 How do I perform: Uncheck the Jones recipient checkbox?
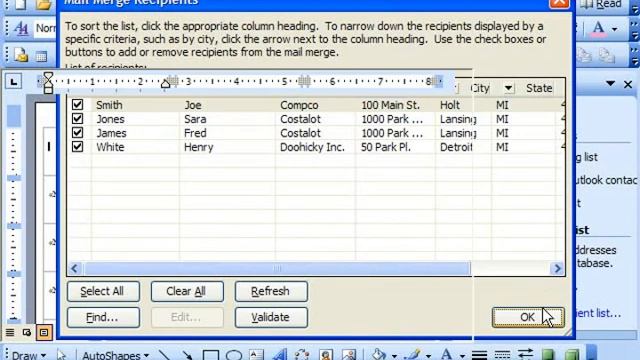click(x=77, y=118)
